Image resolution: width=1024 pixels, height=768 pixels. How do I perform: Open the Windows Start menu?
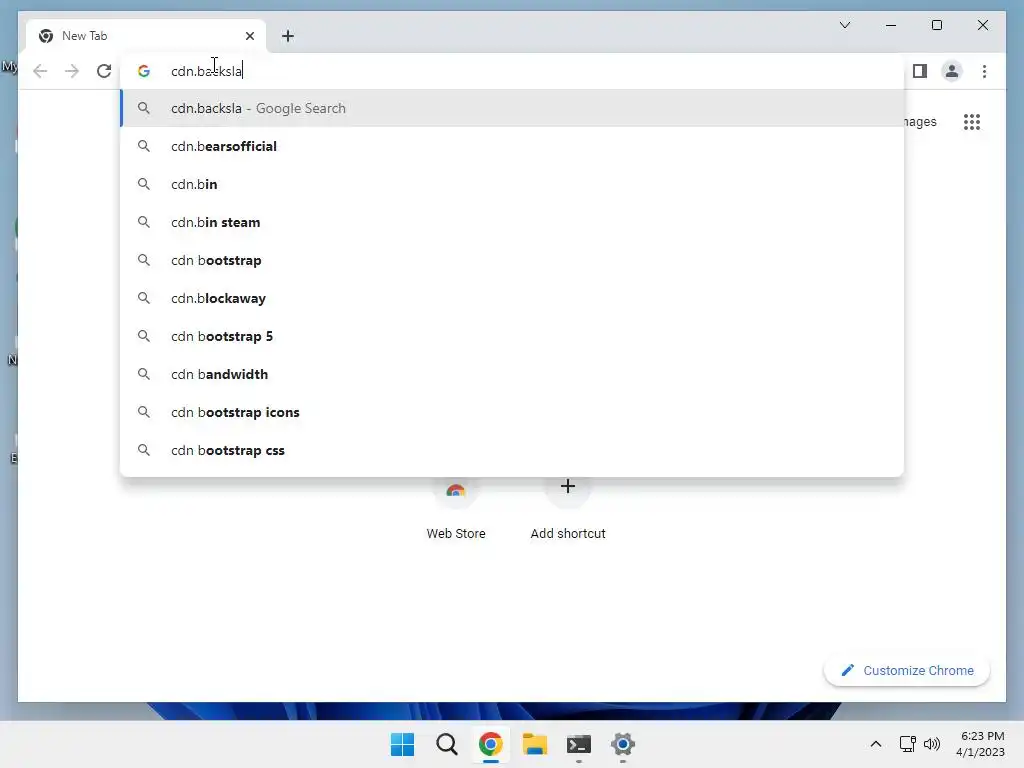[402, 744]
